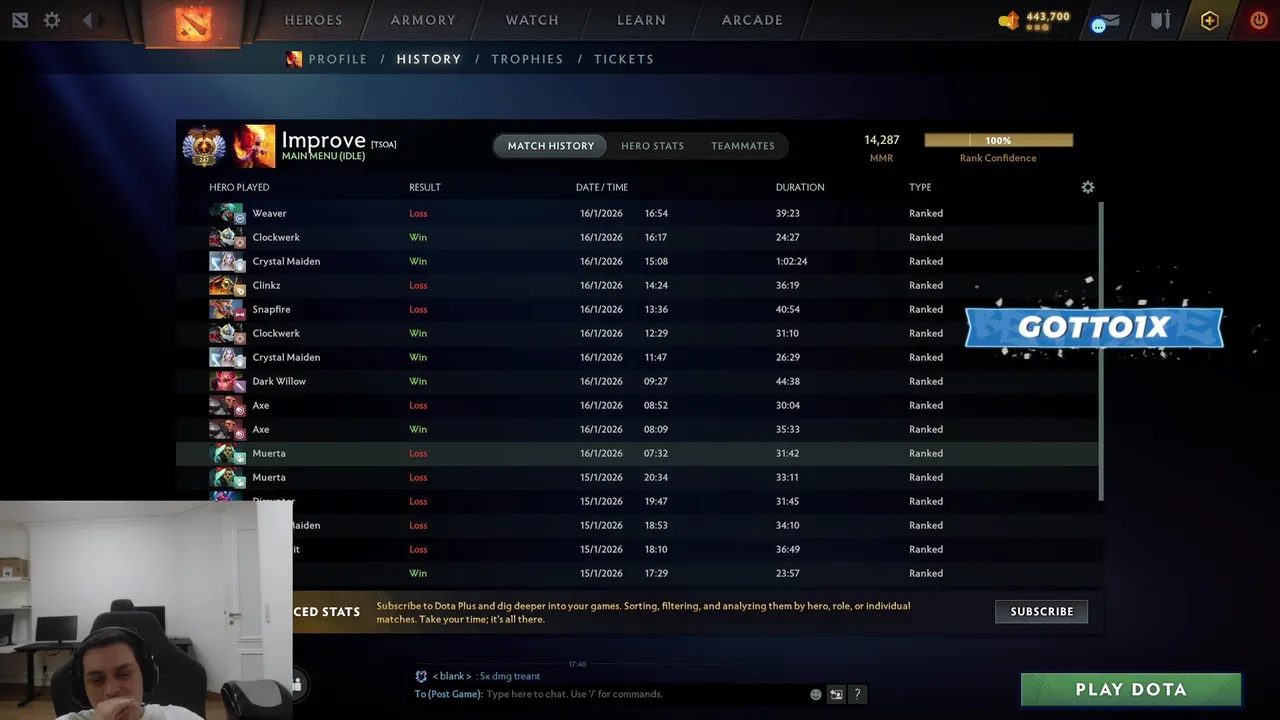Select Snapfire hero portrait icon
This screenshot has height=720, width=1280.
point(227,309)
